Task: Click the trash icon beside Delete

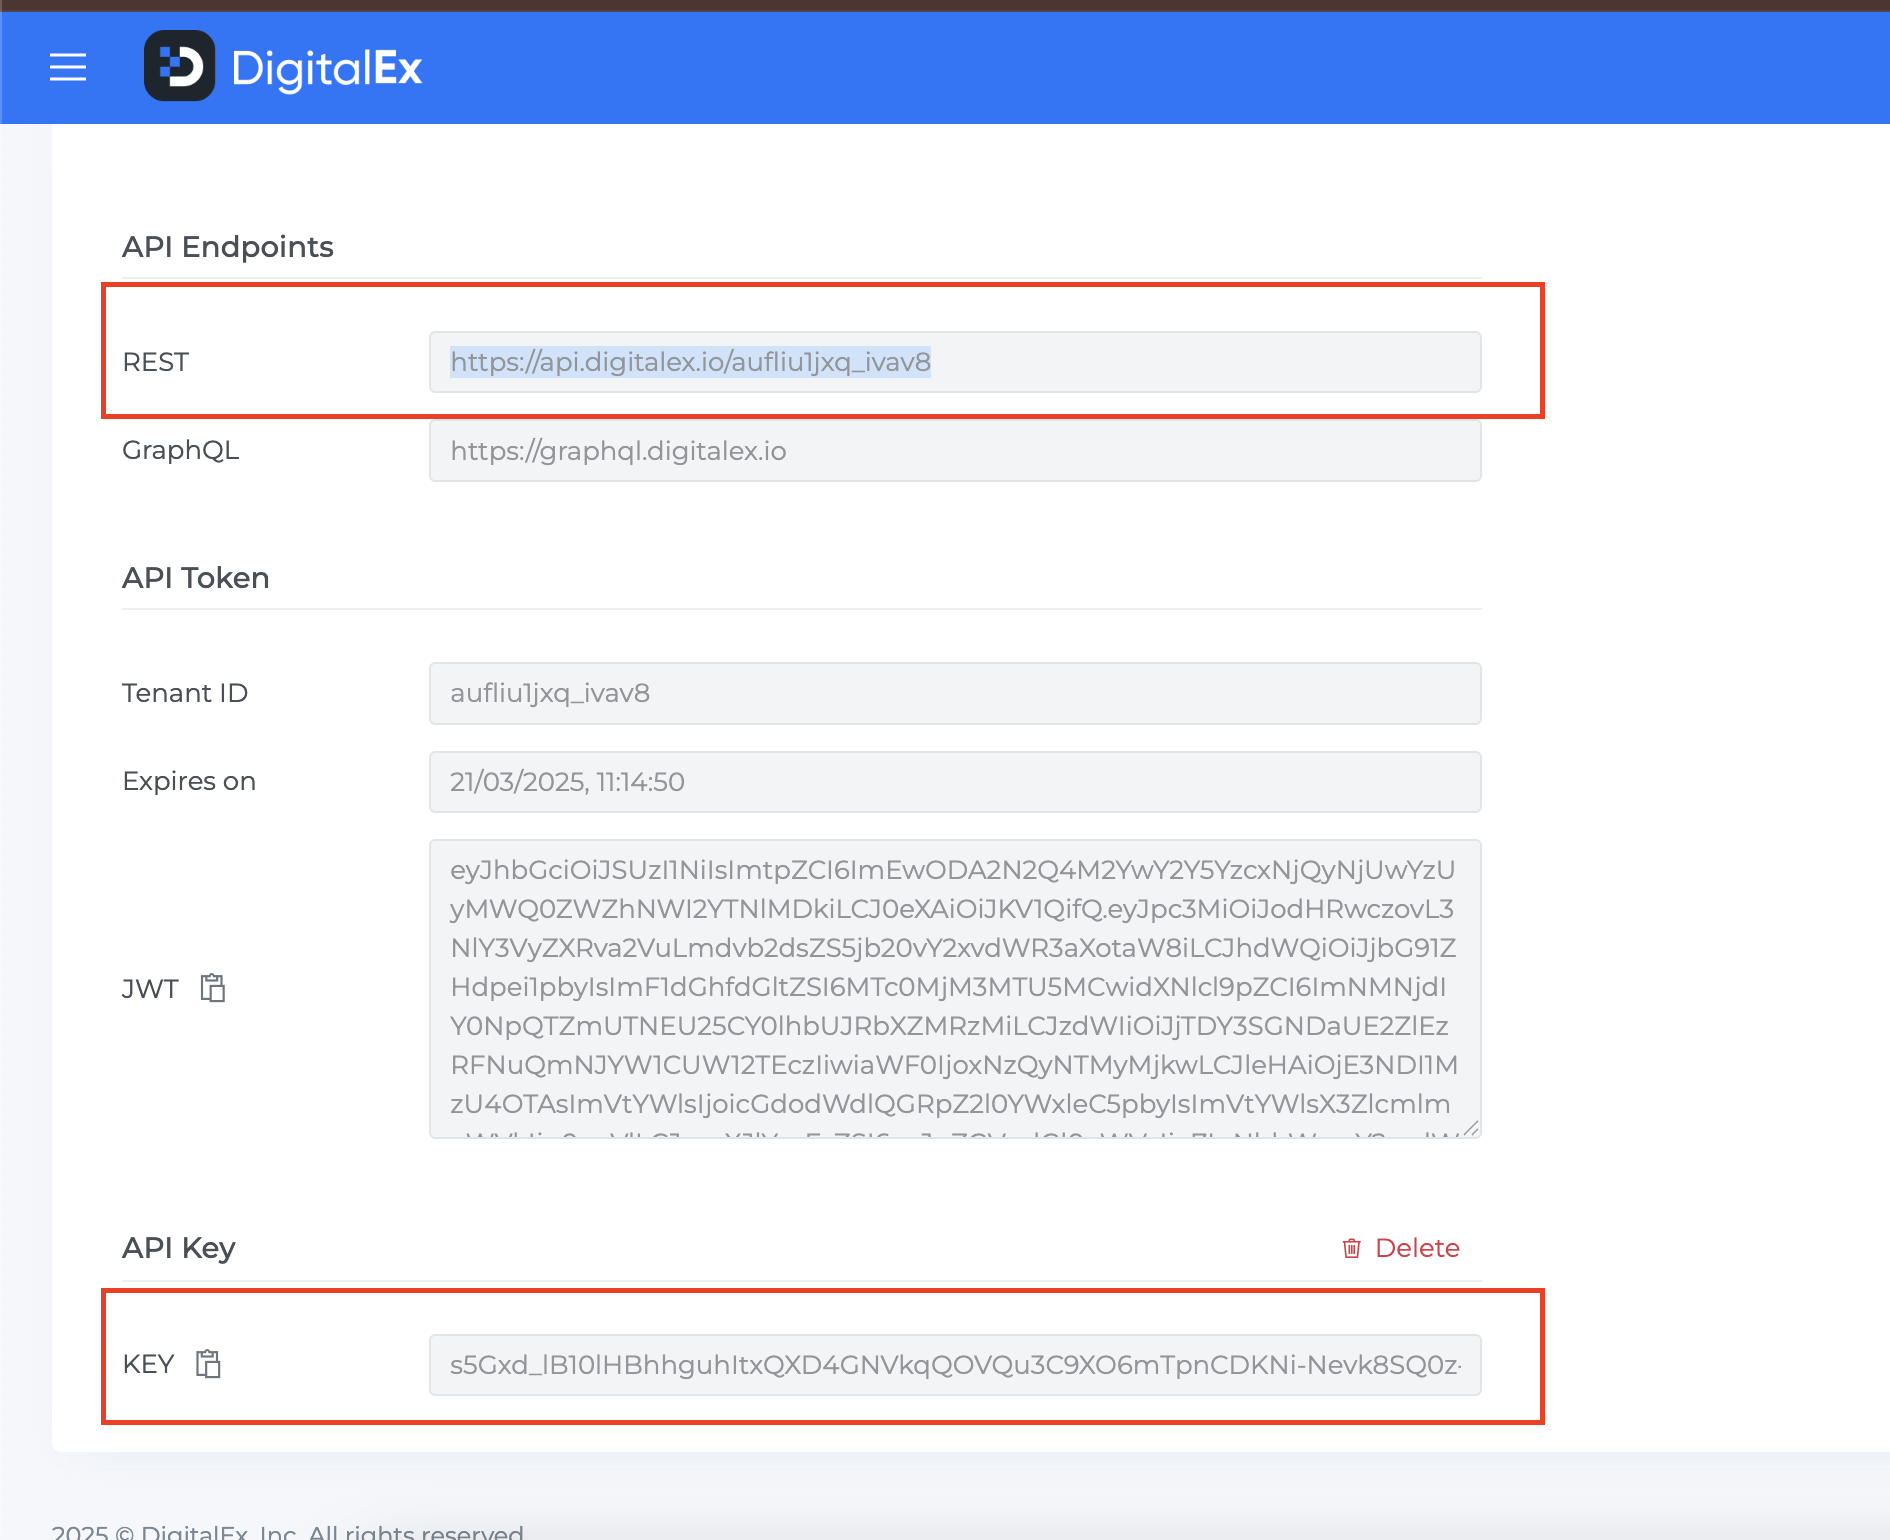Action: pyautogui.click(x=1352, y=1248)
